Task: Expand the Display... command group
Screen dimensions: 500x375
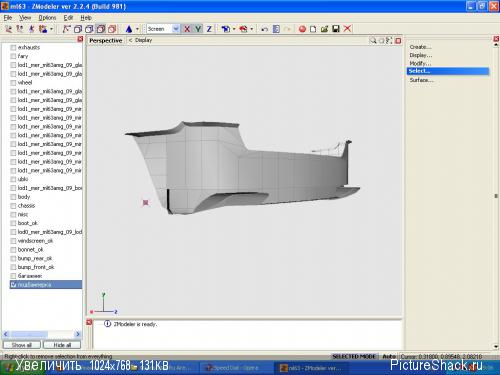Action: coord(421,55)
